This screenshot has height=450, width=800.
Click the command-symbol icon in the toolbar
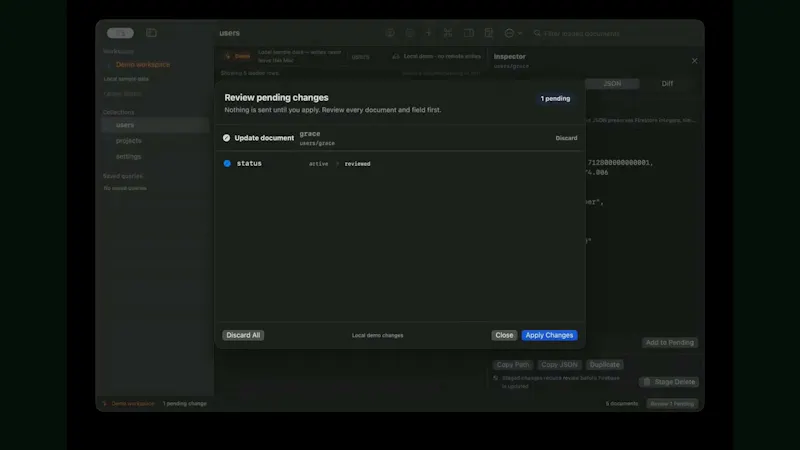(448, 33)
